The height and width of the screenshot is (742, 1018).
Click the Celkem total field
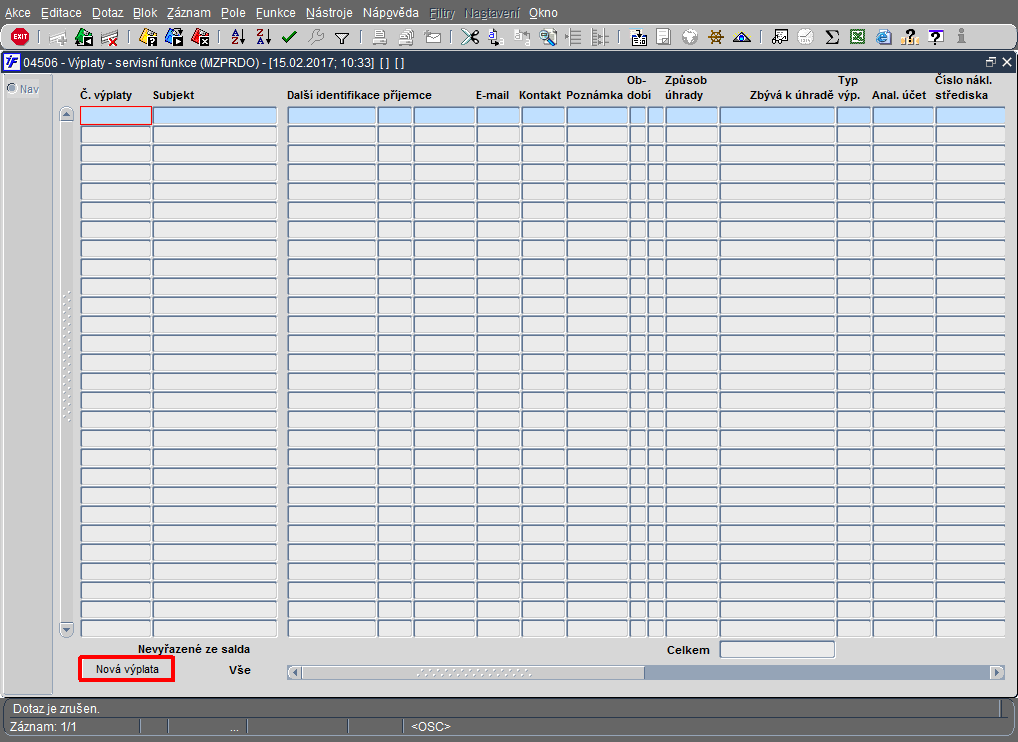pyautogui.click(x=777, y=649)
